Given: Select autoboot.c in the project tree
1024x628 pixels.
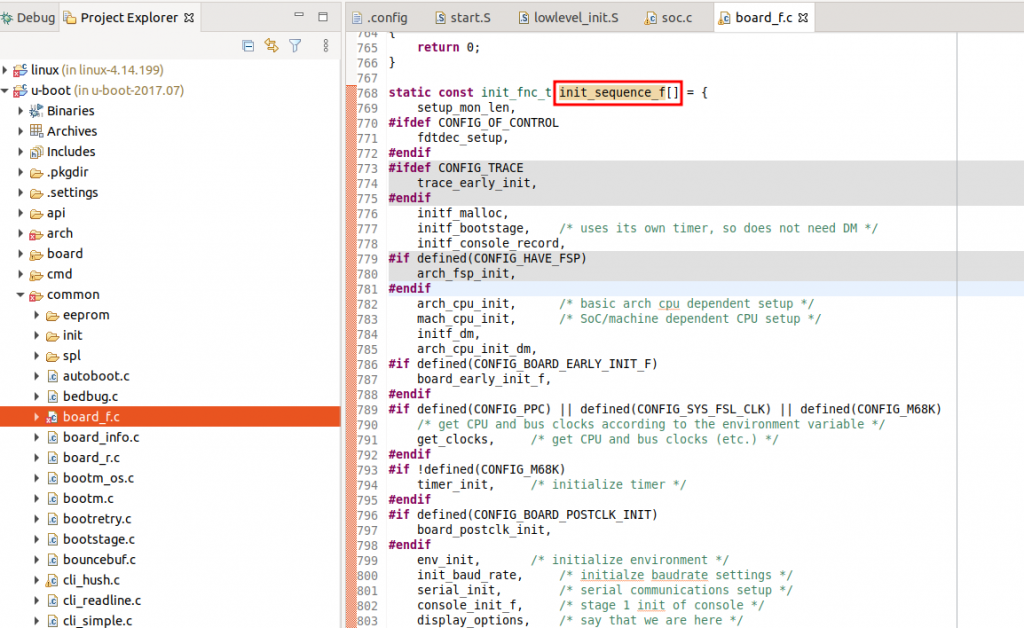Looking at the screenshot, I should point(96,376).
